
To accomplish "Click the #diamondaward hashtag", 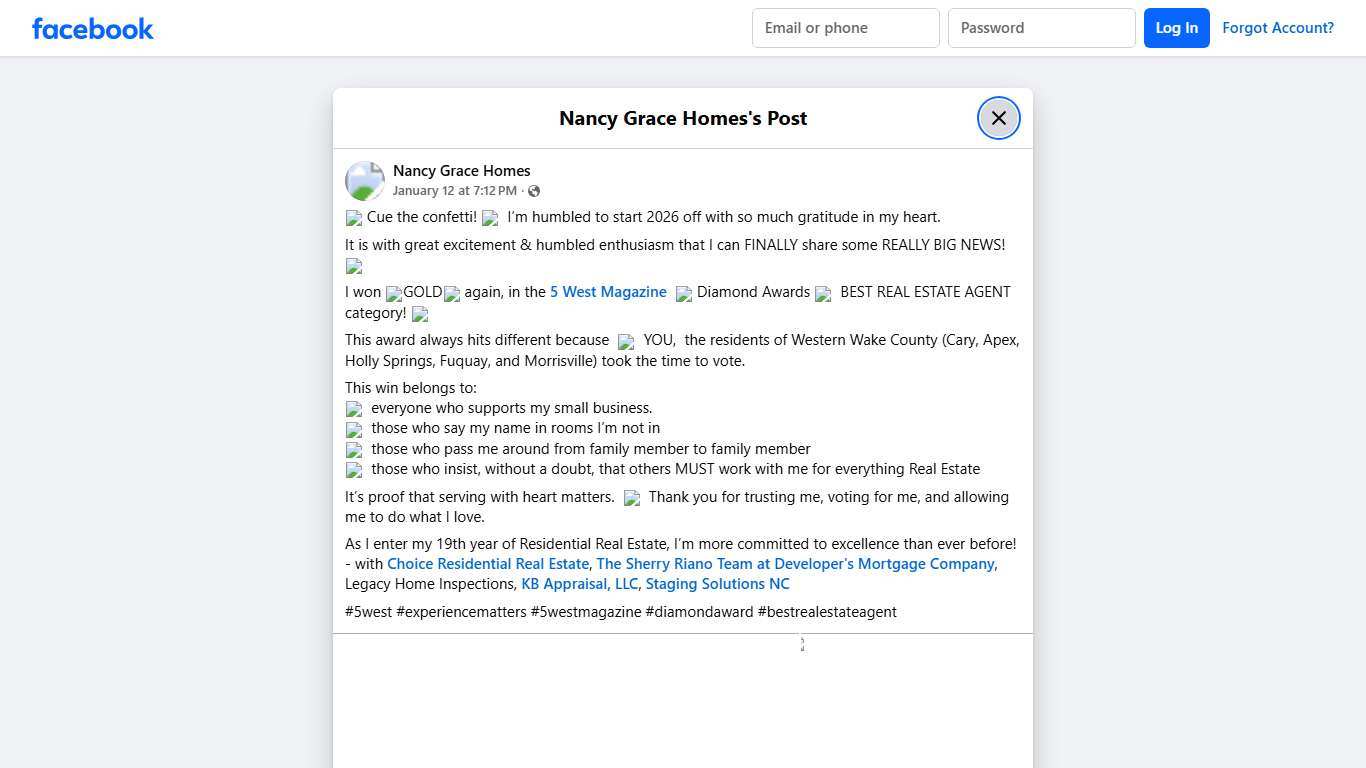I will point(699,612).
